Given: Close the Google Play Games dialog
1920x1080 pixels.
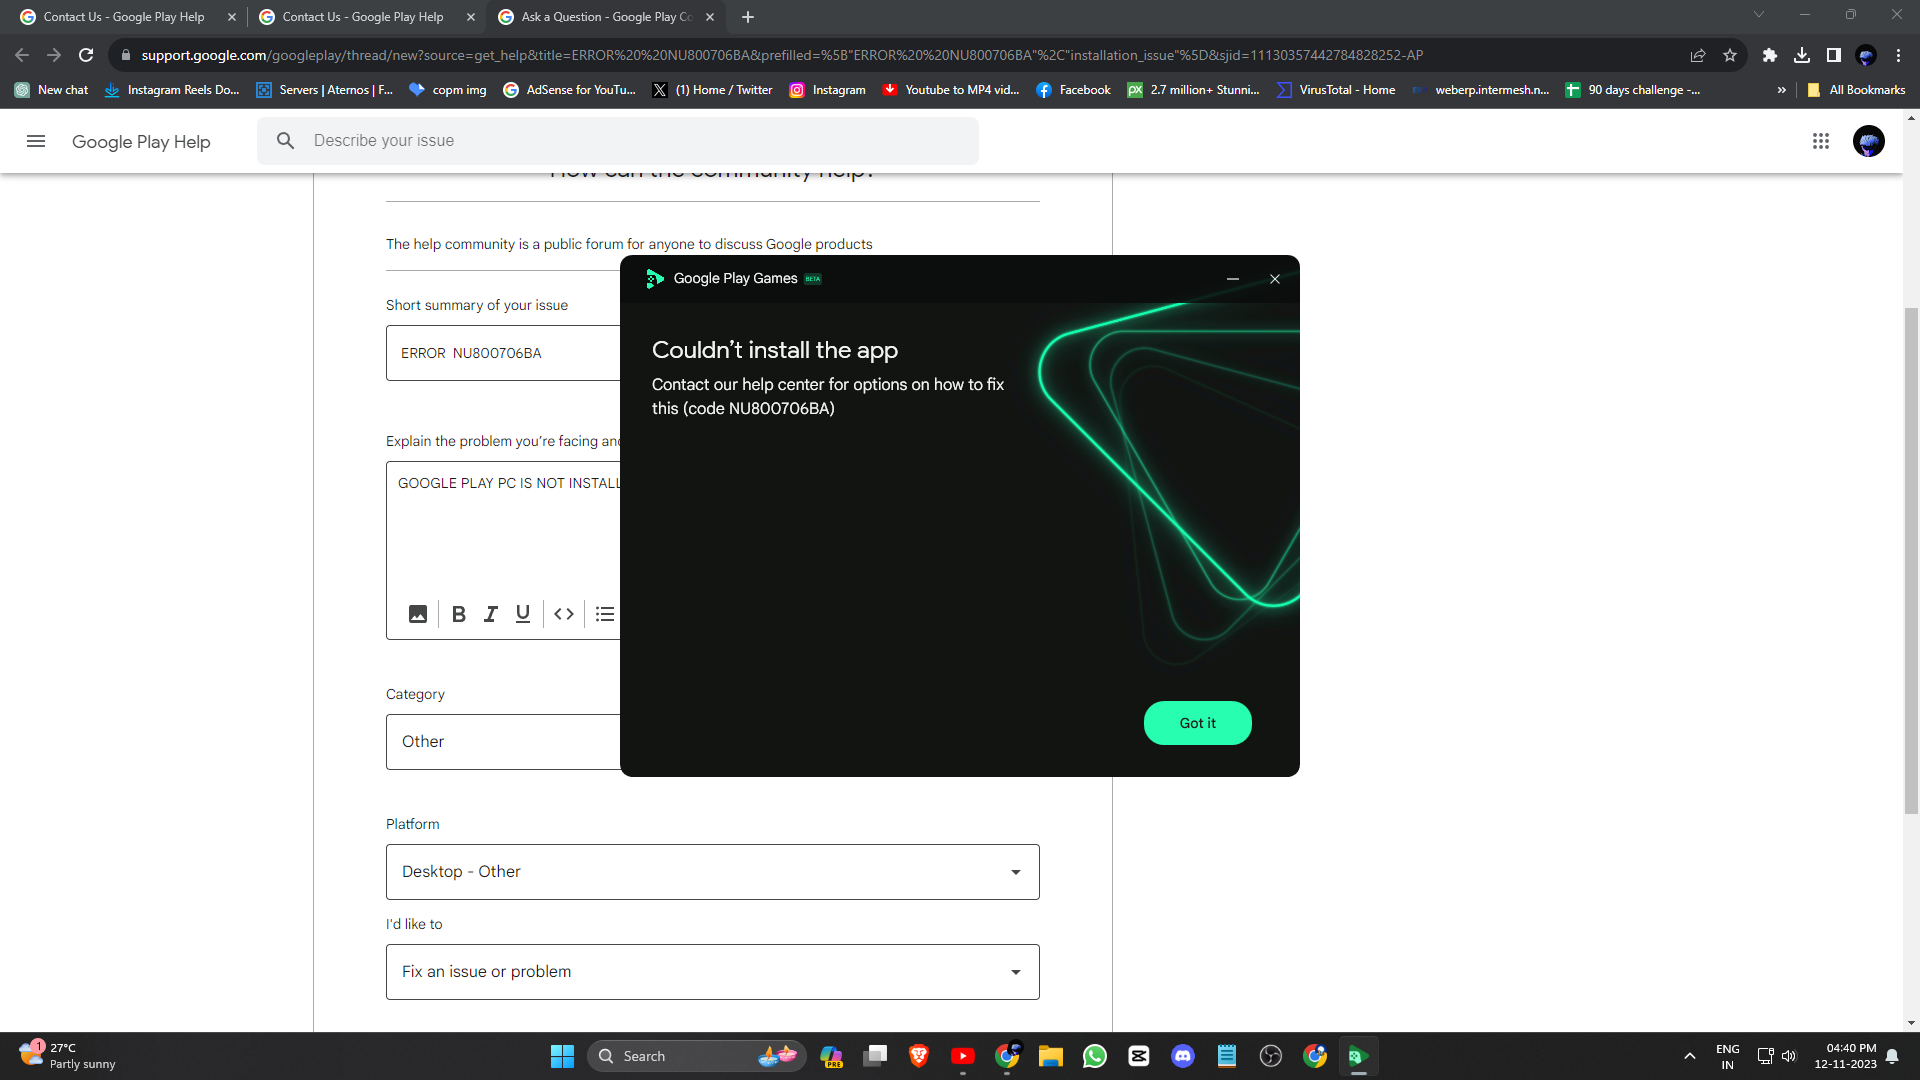Looking at the screenshot, I should (x=1275, y=279).
